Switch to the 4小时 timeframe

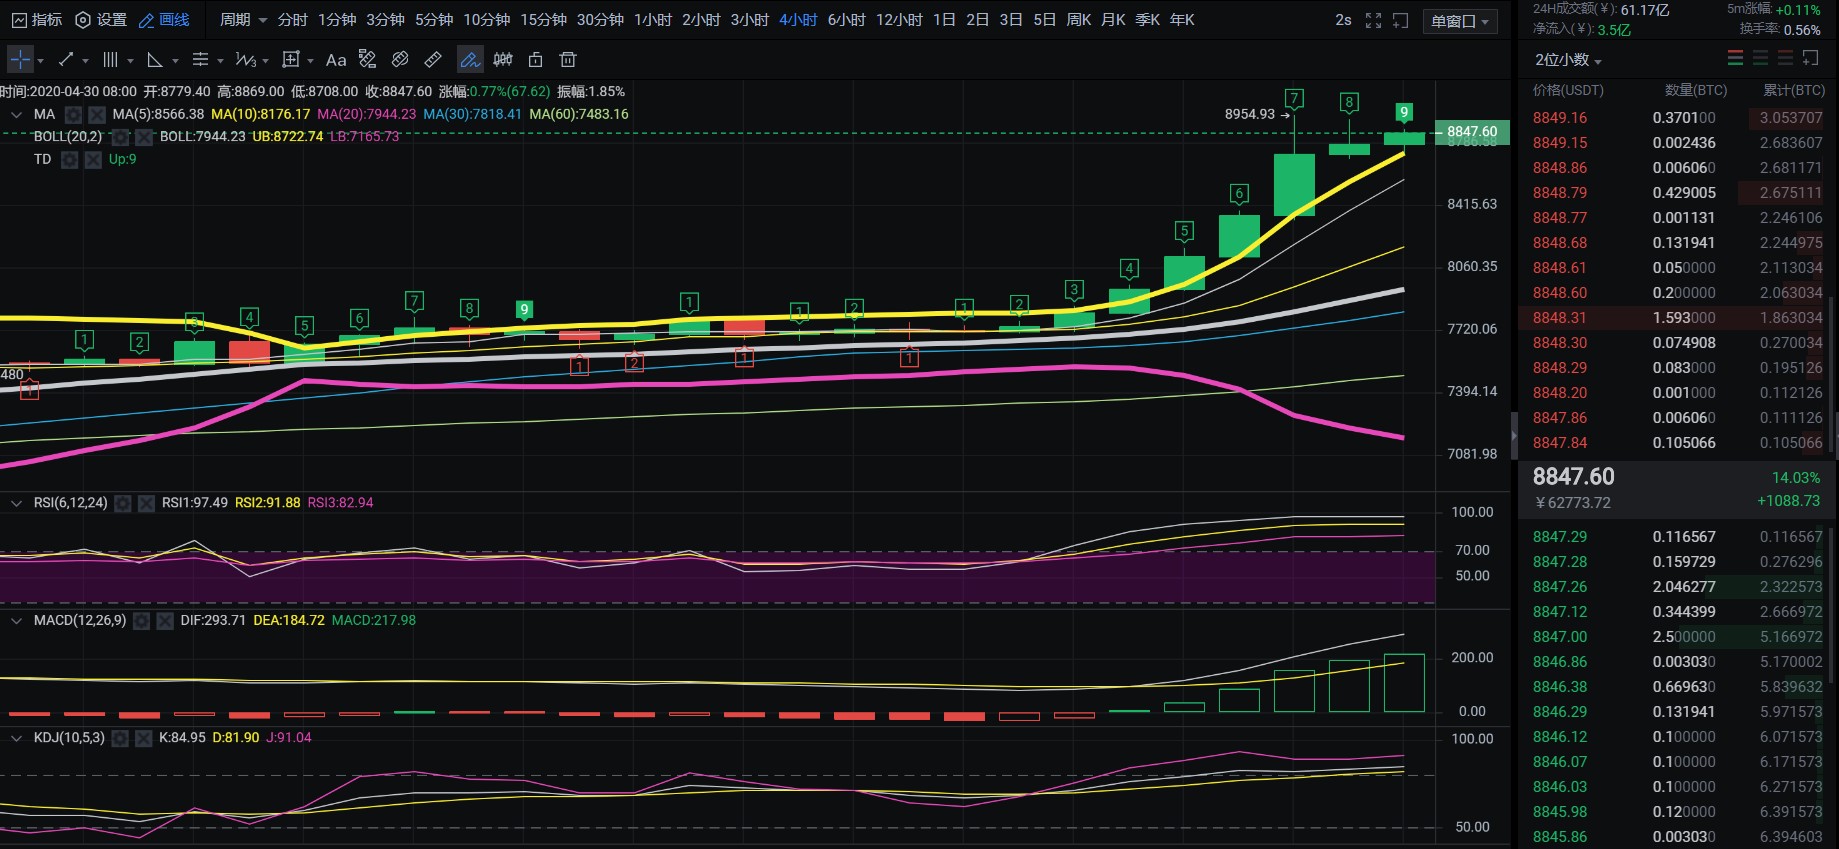(x=798, y=20)
